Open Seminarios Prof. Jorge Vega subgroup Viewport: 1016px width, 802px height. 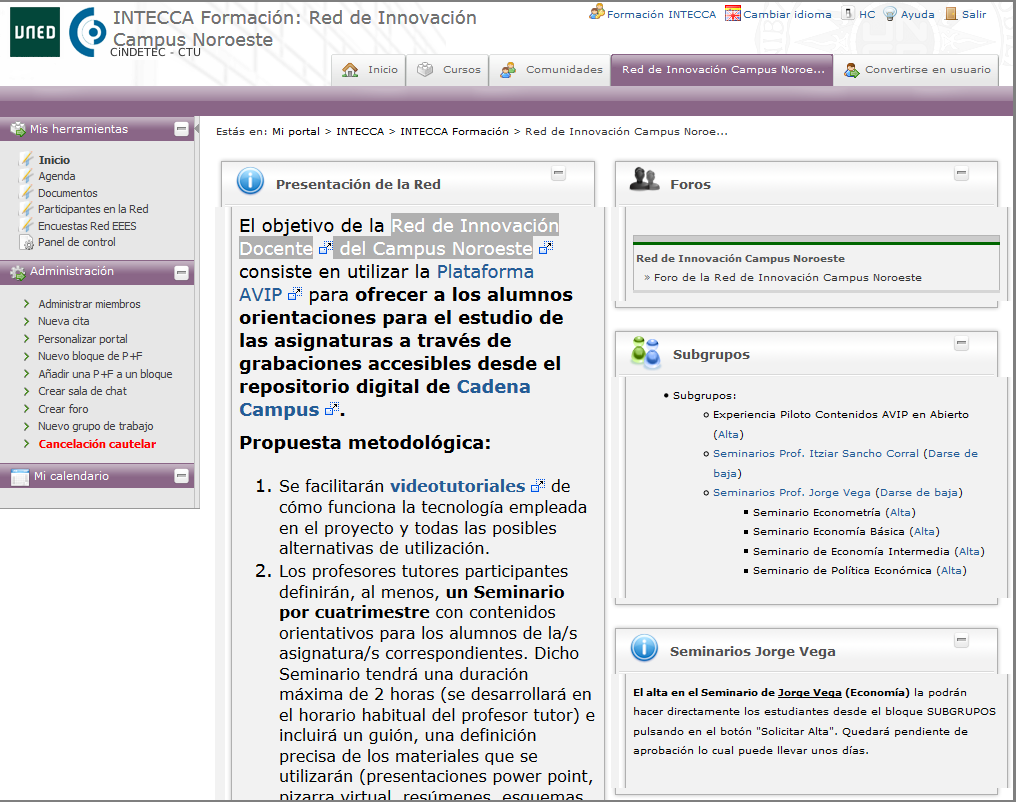pyautogui.click(x=792, y=492)
